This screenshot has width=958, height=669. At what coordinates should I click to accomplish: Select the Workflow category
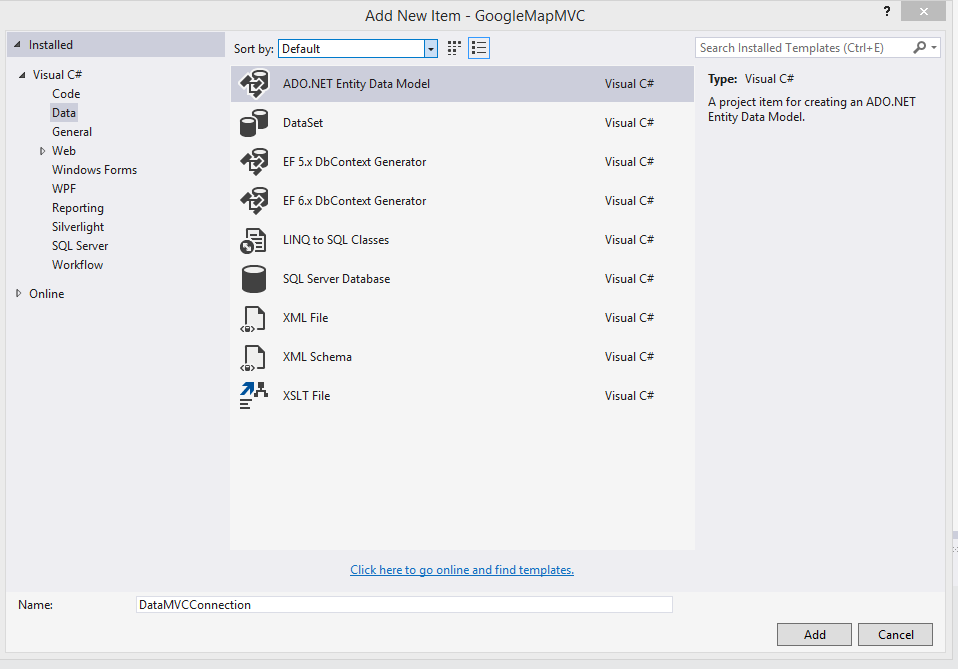[77, 265]
